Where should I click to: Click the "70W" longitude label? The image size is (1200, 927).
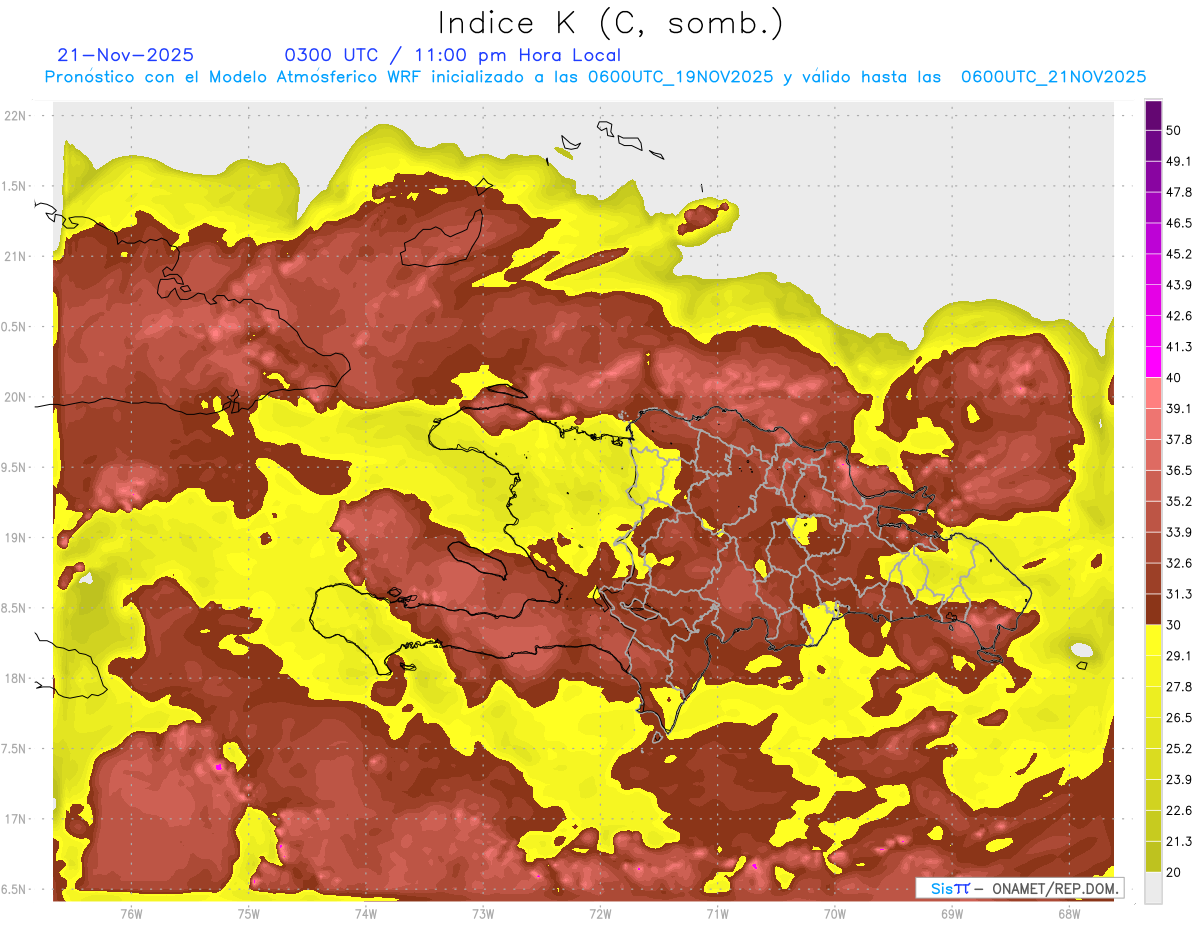[x=834, y=913]
